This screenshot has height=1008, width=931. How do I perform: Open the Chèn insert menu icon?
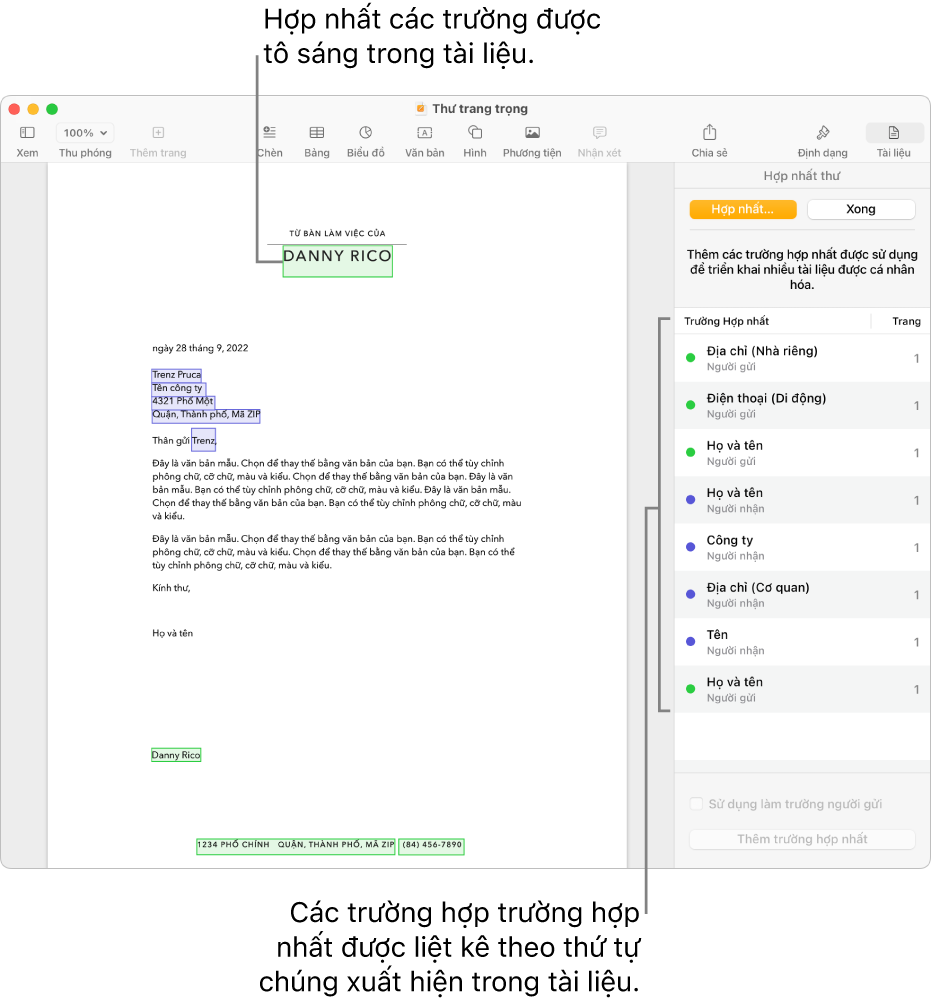click(269, 132)
